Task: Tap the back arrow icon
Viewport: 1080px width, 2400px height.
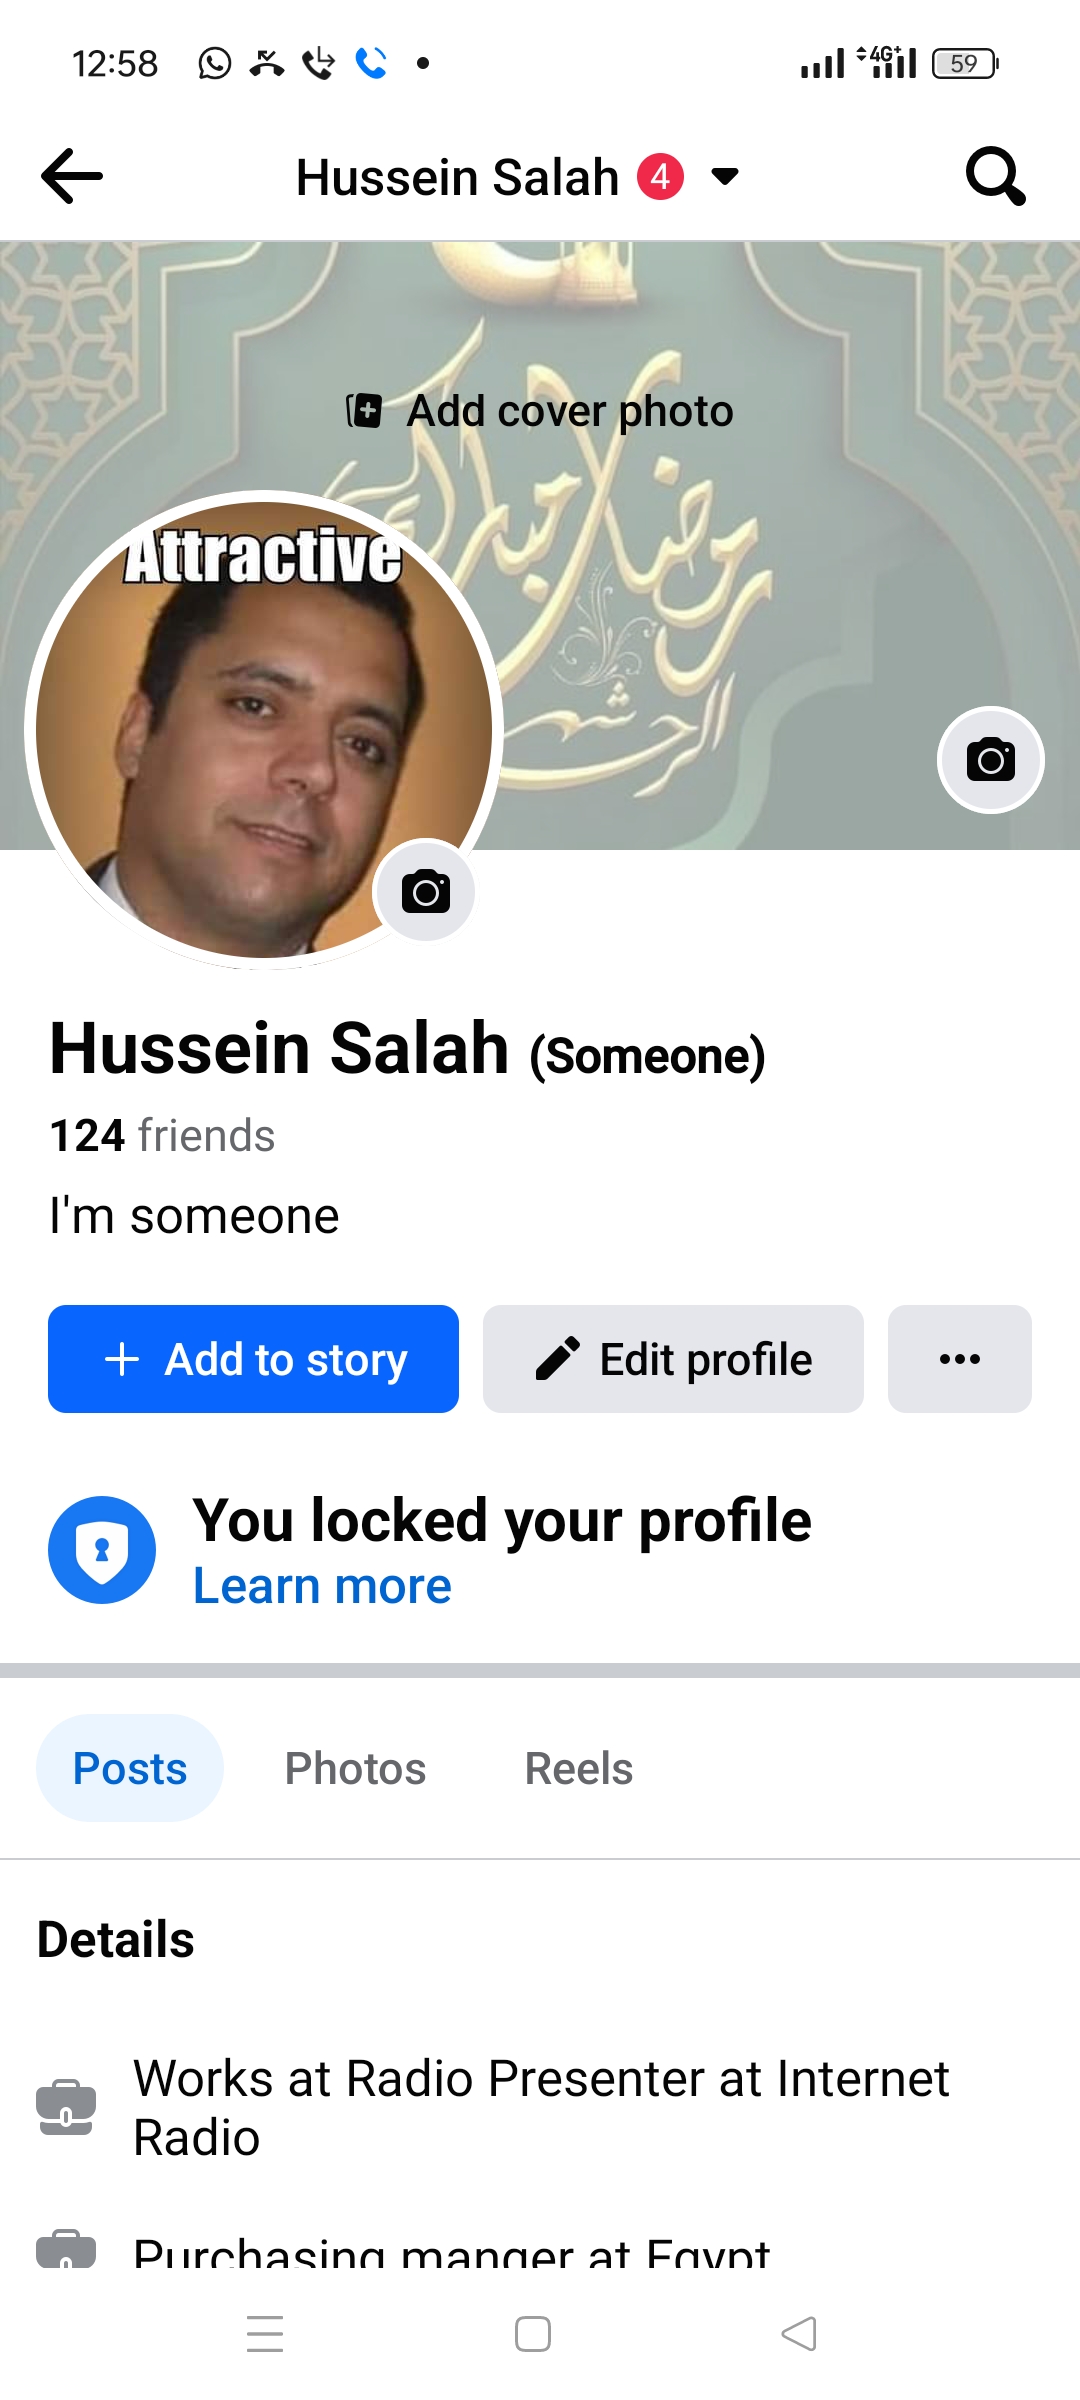Action: click(71, 176)
